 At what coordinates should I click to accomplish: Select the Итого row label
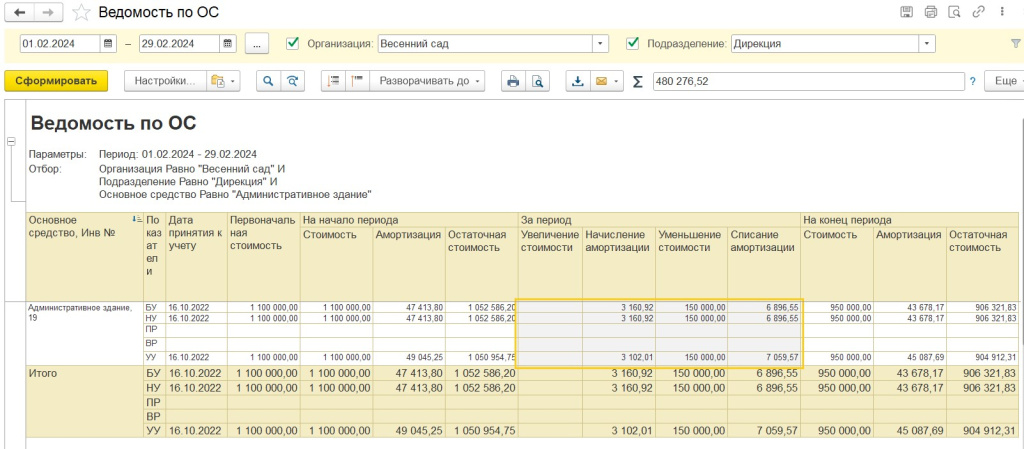pyautogui.click(x=85, y=401)
